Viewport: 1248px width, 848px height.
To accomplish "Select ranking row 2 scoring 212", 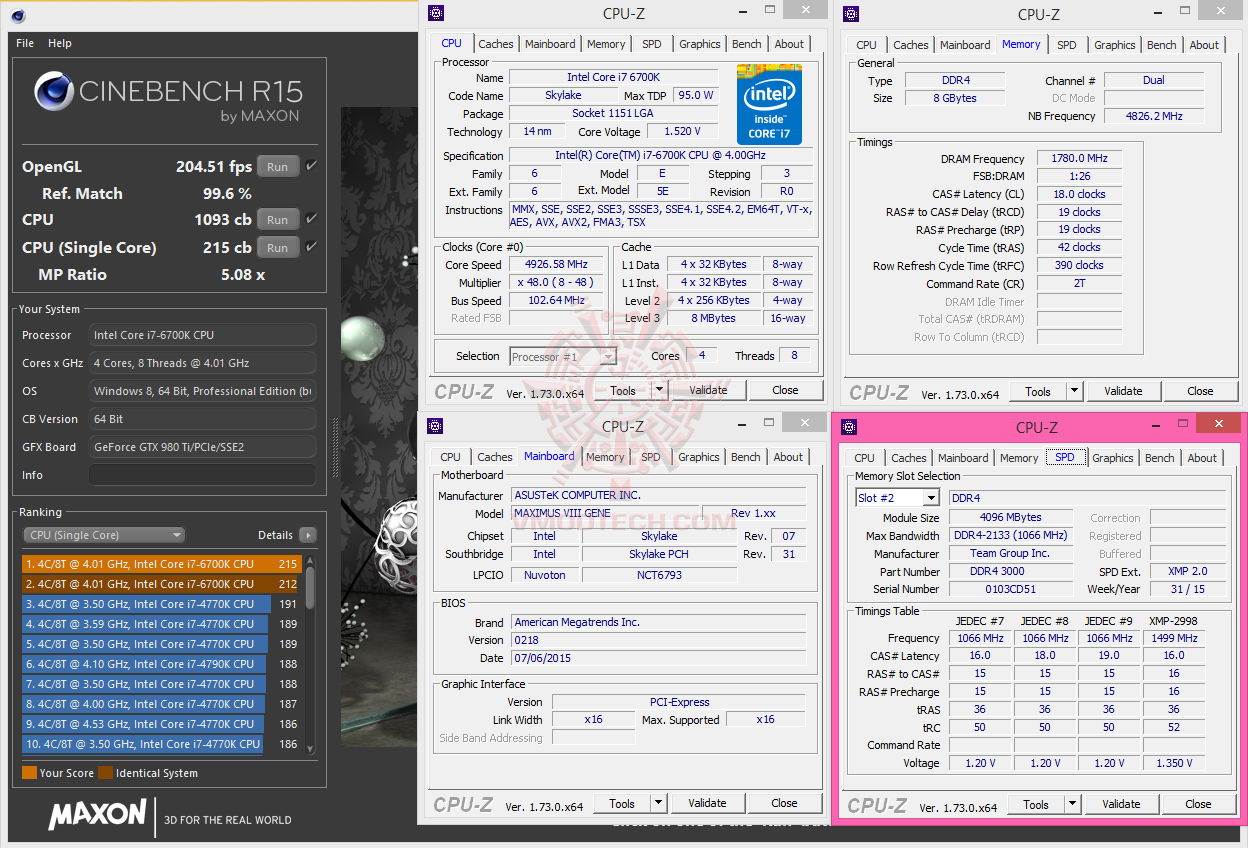I will (x=161, y=584).
